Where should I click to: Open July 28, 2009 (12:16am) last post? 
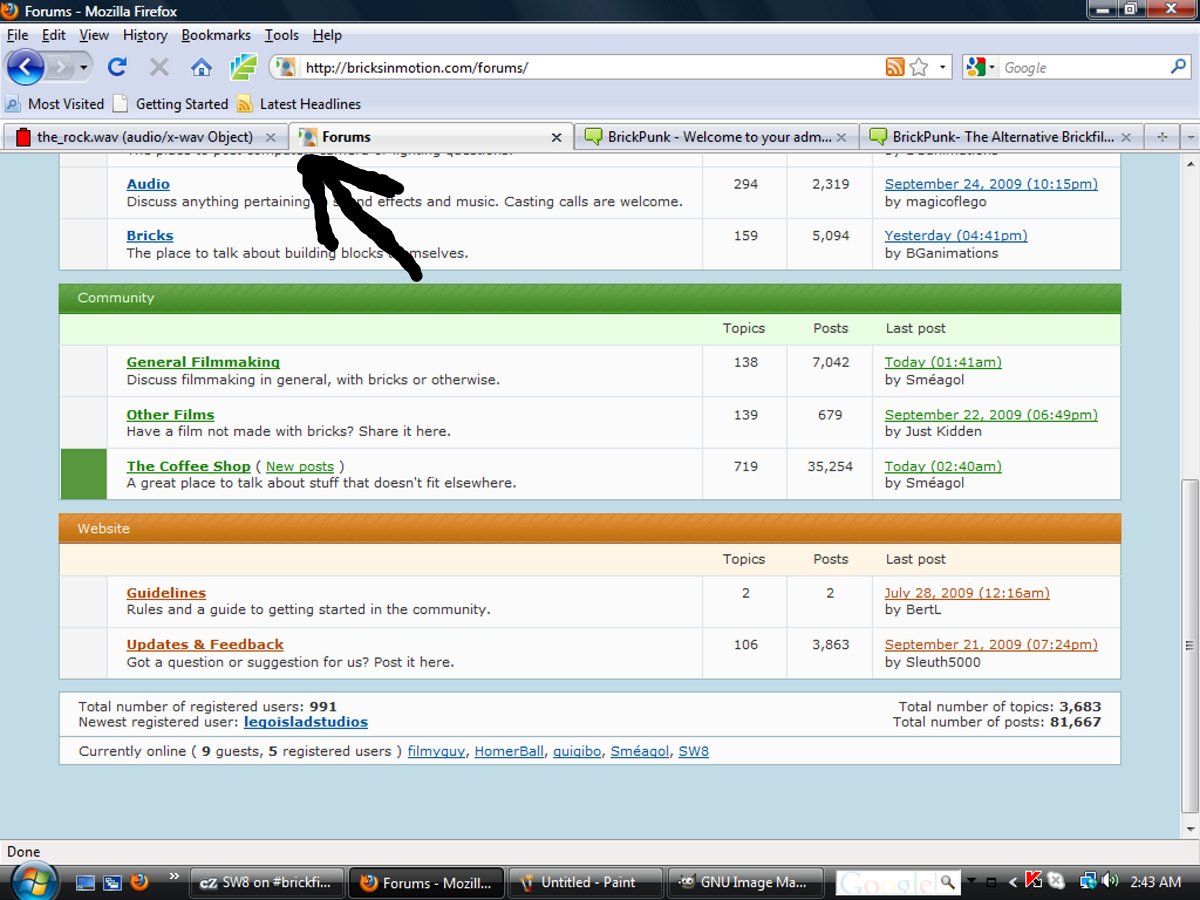[x=967, y=593]
